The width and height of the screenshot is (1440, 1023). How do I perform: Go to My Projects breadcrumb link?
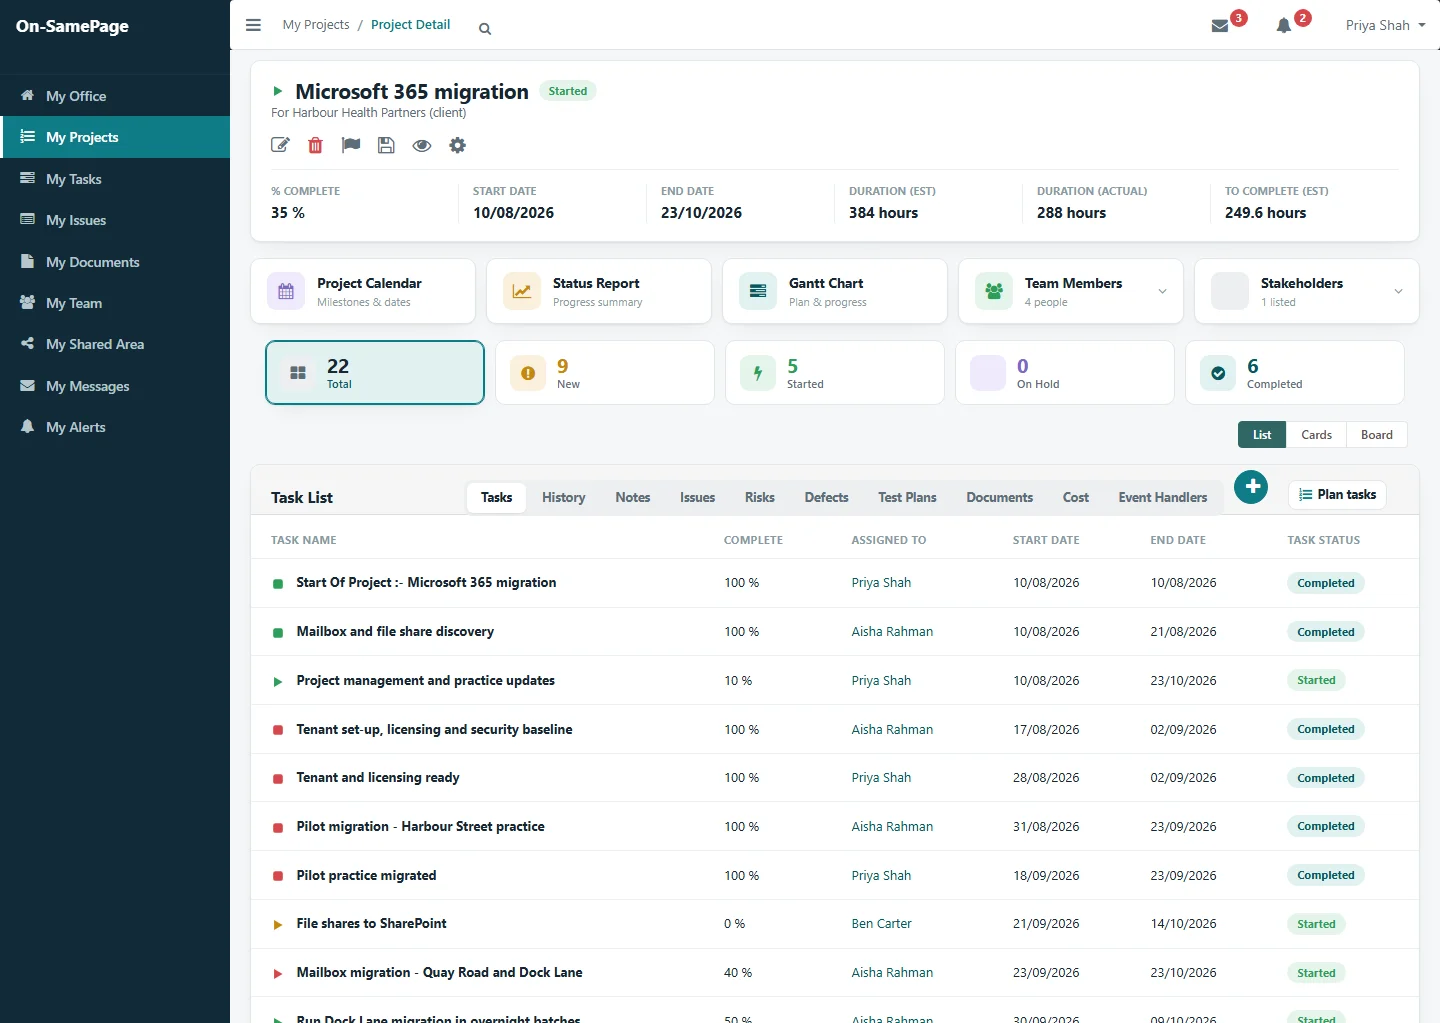pos(316,25)
